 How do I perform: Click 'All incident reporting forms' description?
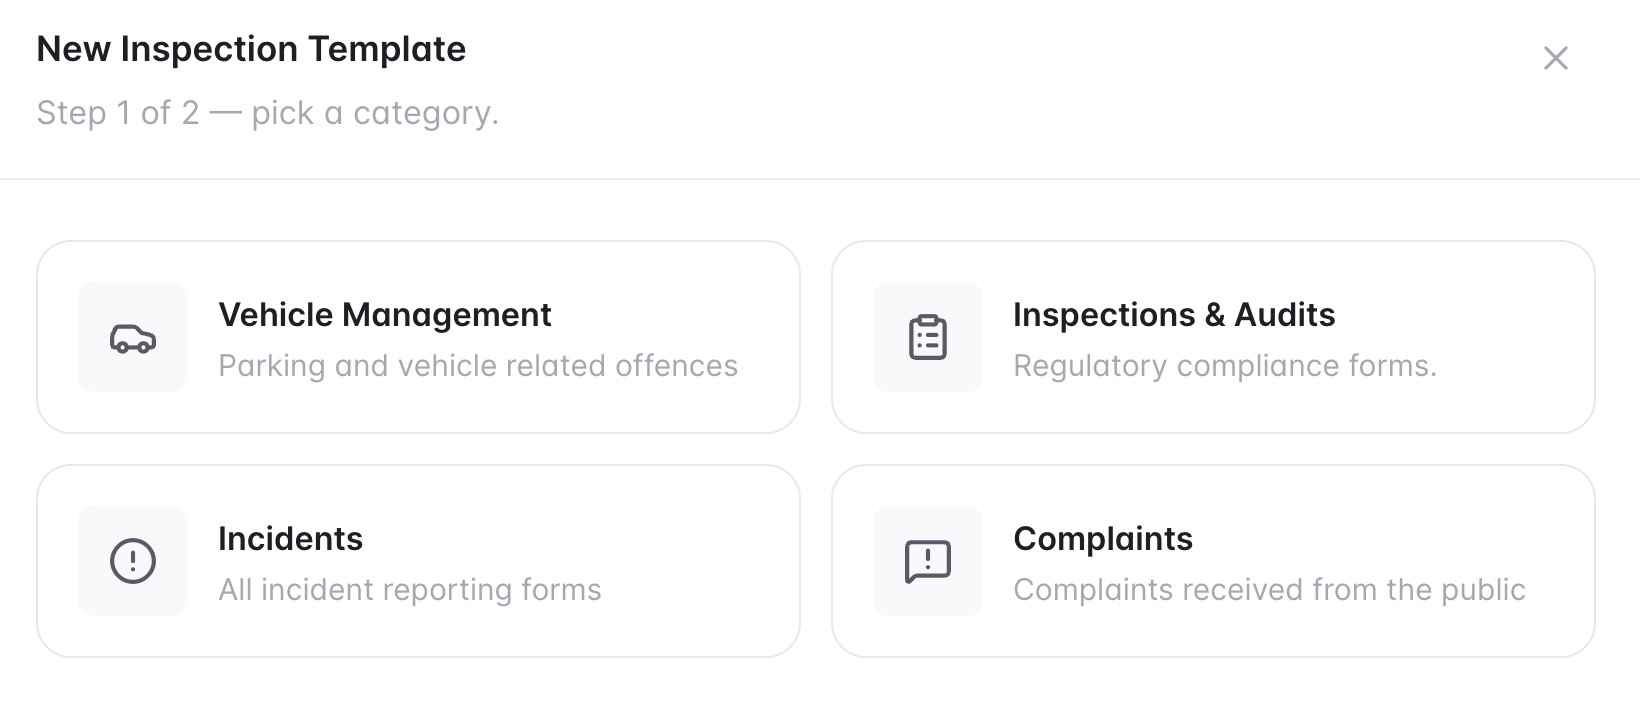click(x=410, y=590)
